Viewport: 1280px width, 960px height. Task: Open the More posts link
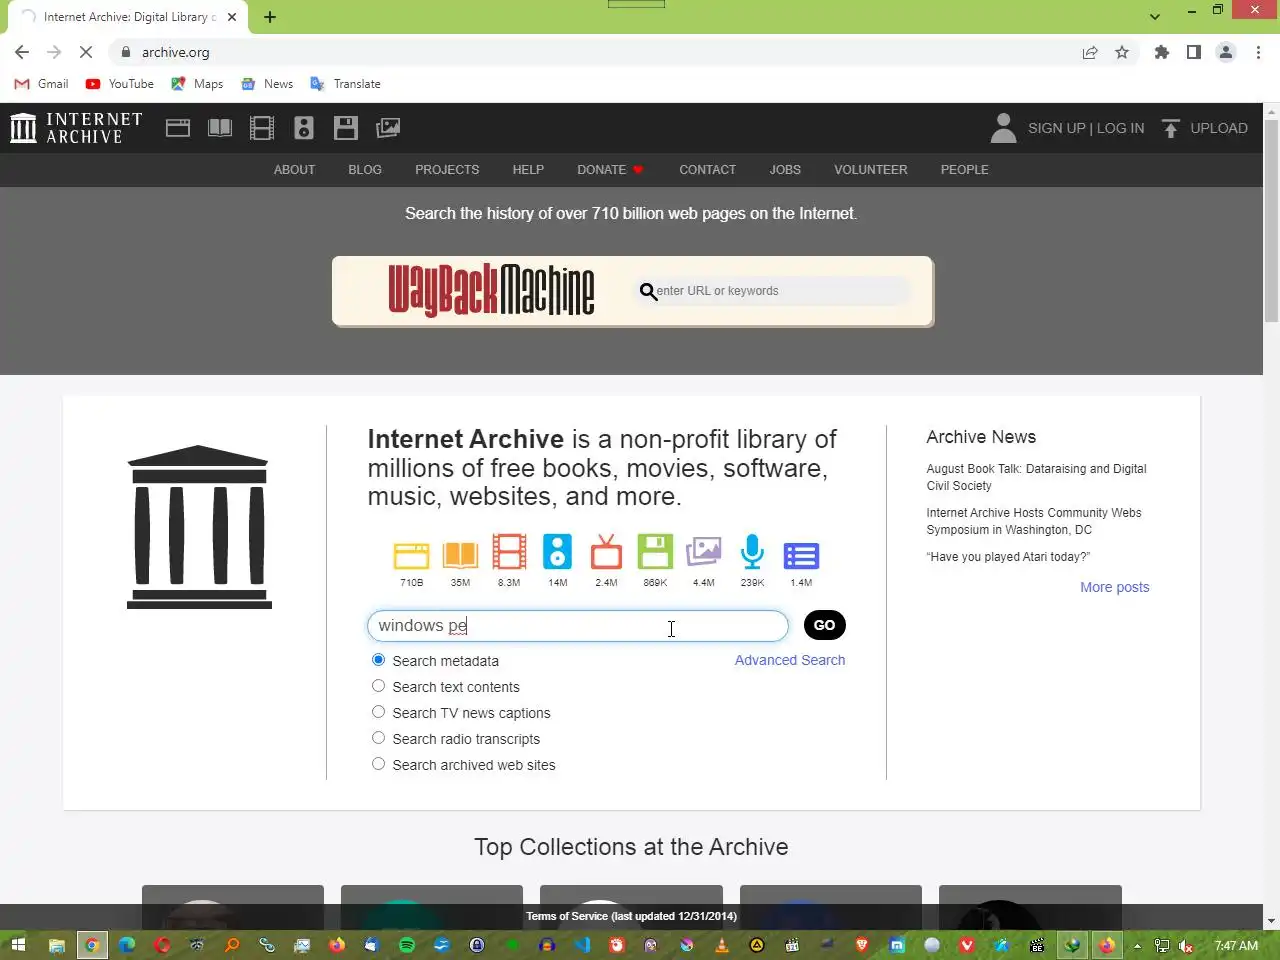click(x=1115, y=587)
